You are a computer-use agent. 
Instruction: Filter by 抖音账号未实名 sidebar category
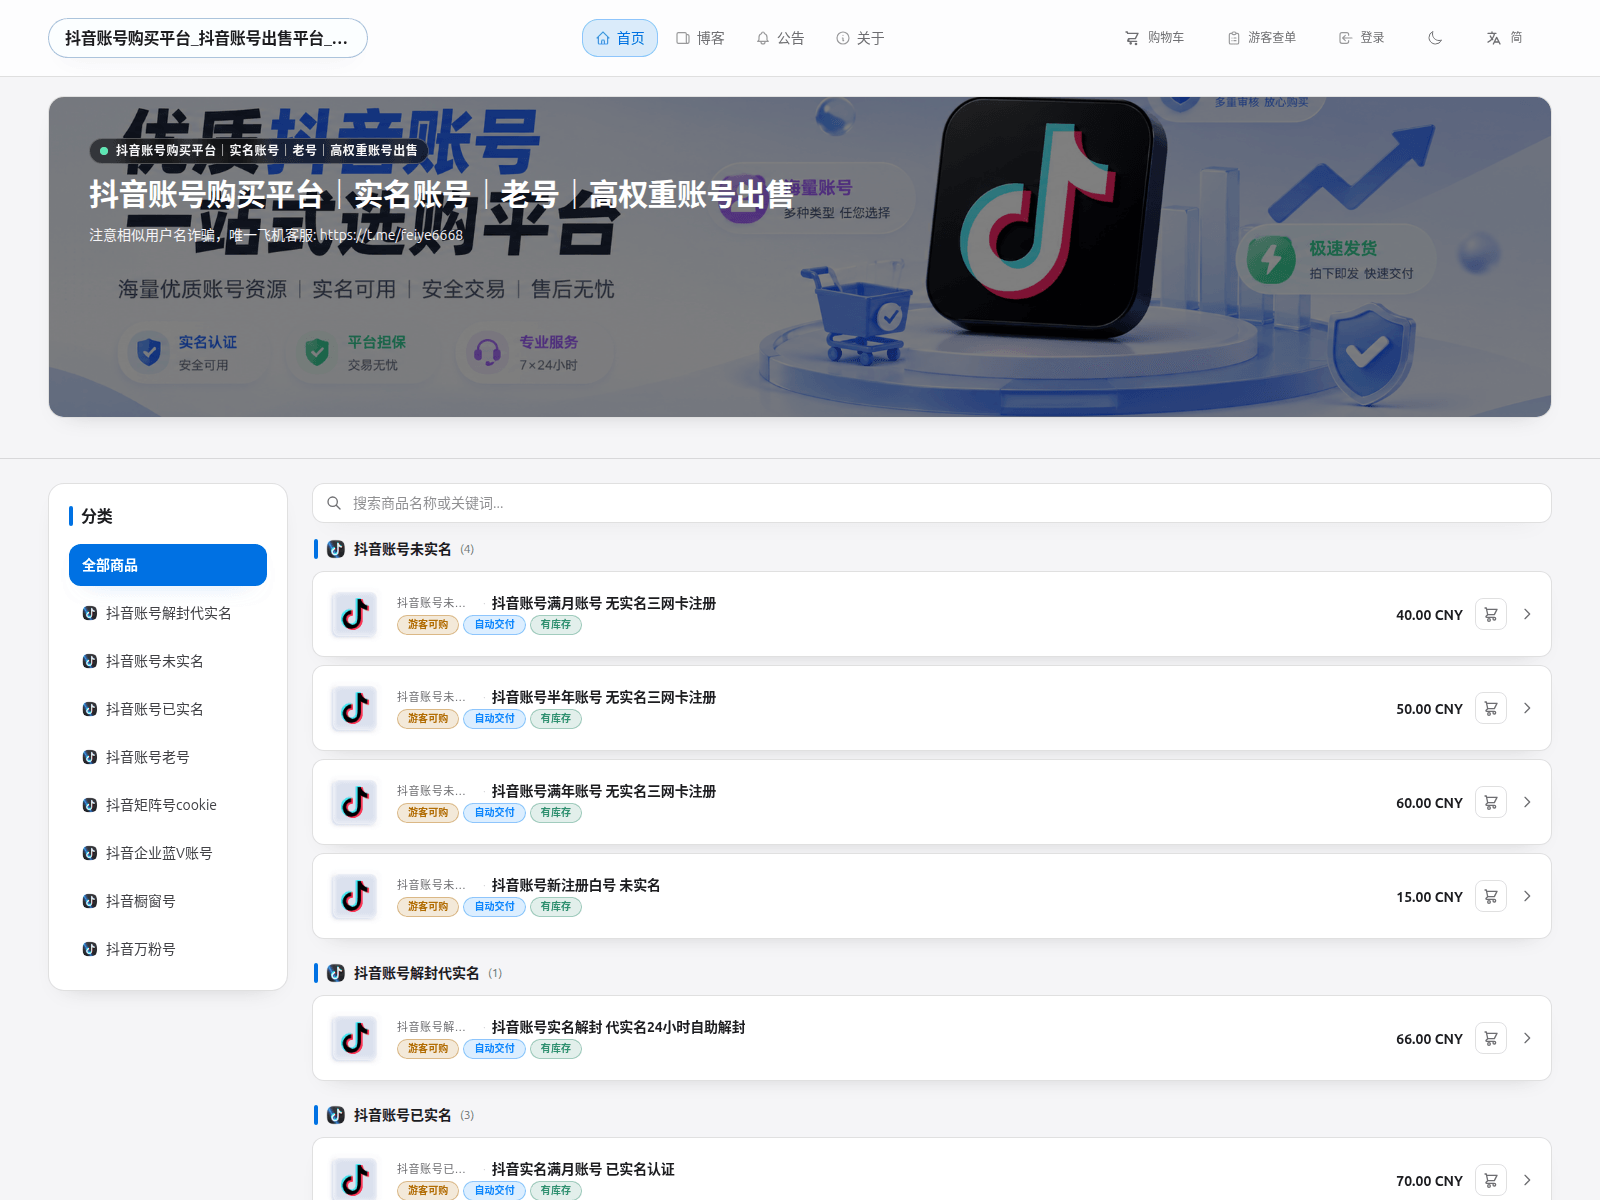[168, 661]
